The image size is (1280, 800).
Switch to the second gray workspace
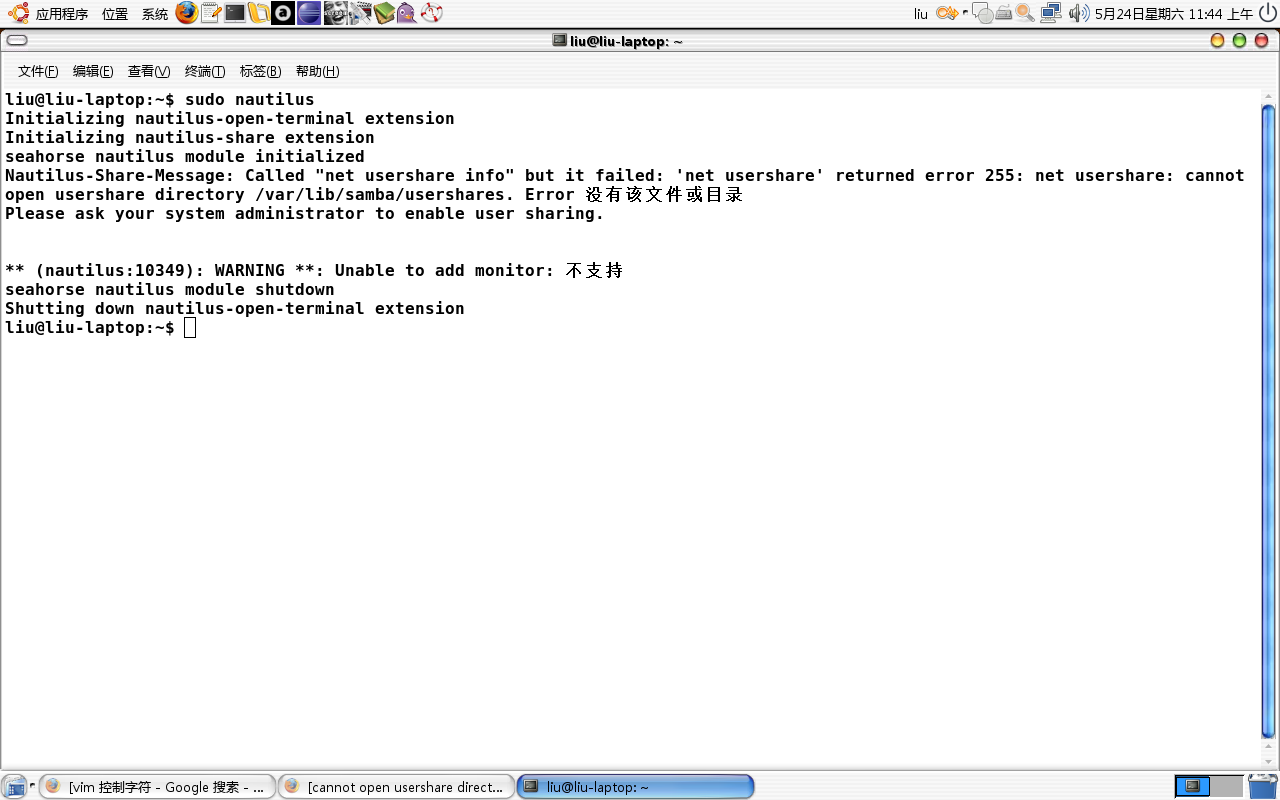pyautogui.click(x=1227, y=786)
